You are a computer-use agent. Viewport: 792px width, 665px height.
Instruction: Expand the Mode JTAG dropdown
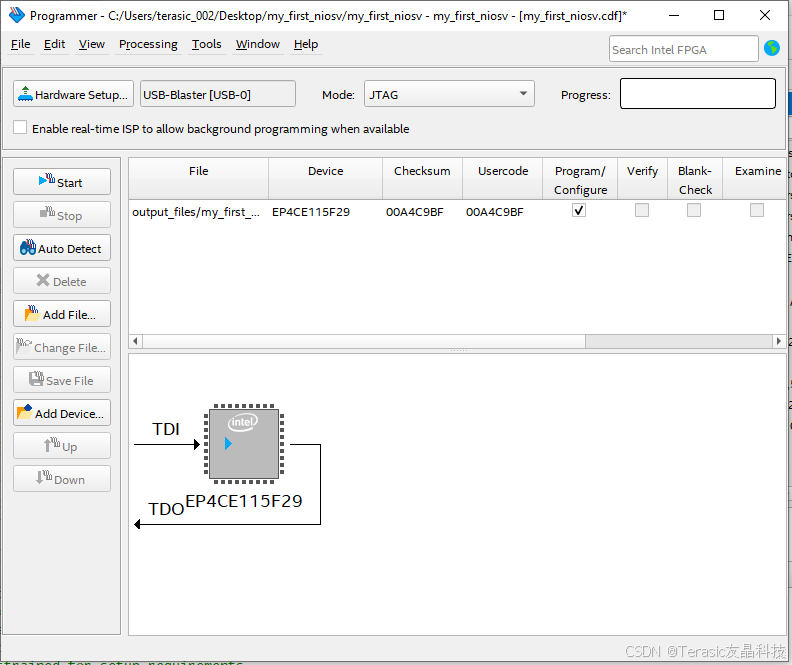pyautogui.click(x=449, y=94)
